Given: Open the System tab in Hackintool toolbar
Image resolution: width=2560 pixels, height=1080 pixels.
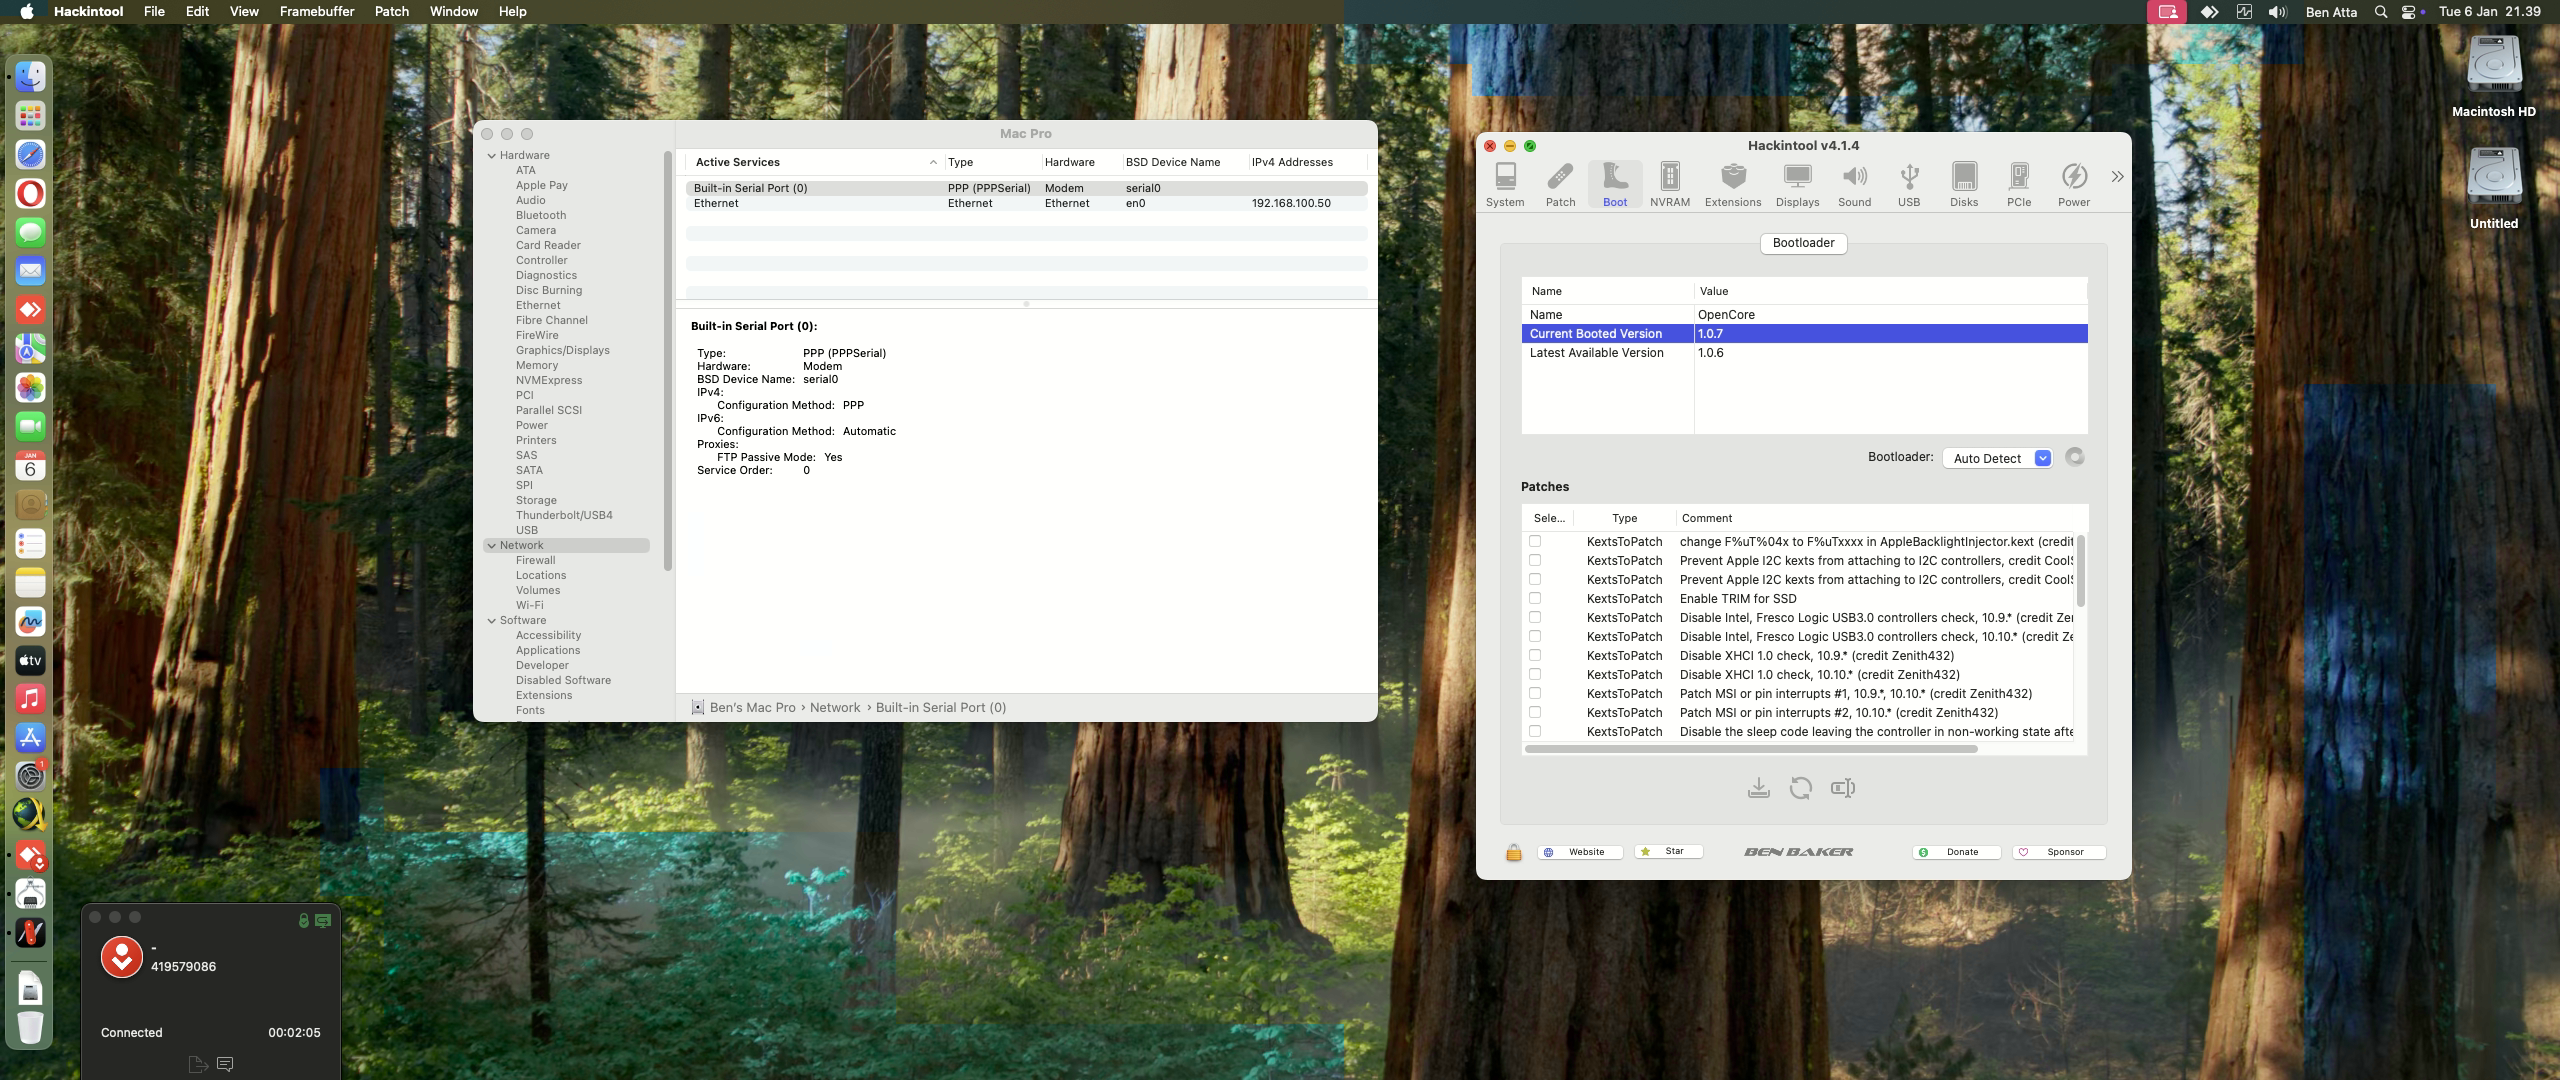Looking at the screenshot, I should point(1505,185).
